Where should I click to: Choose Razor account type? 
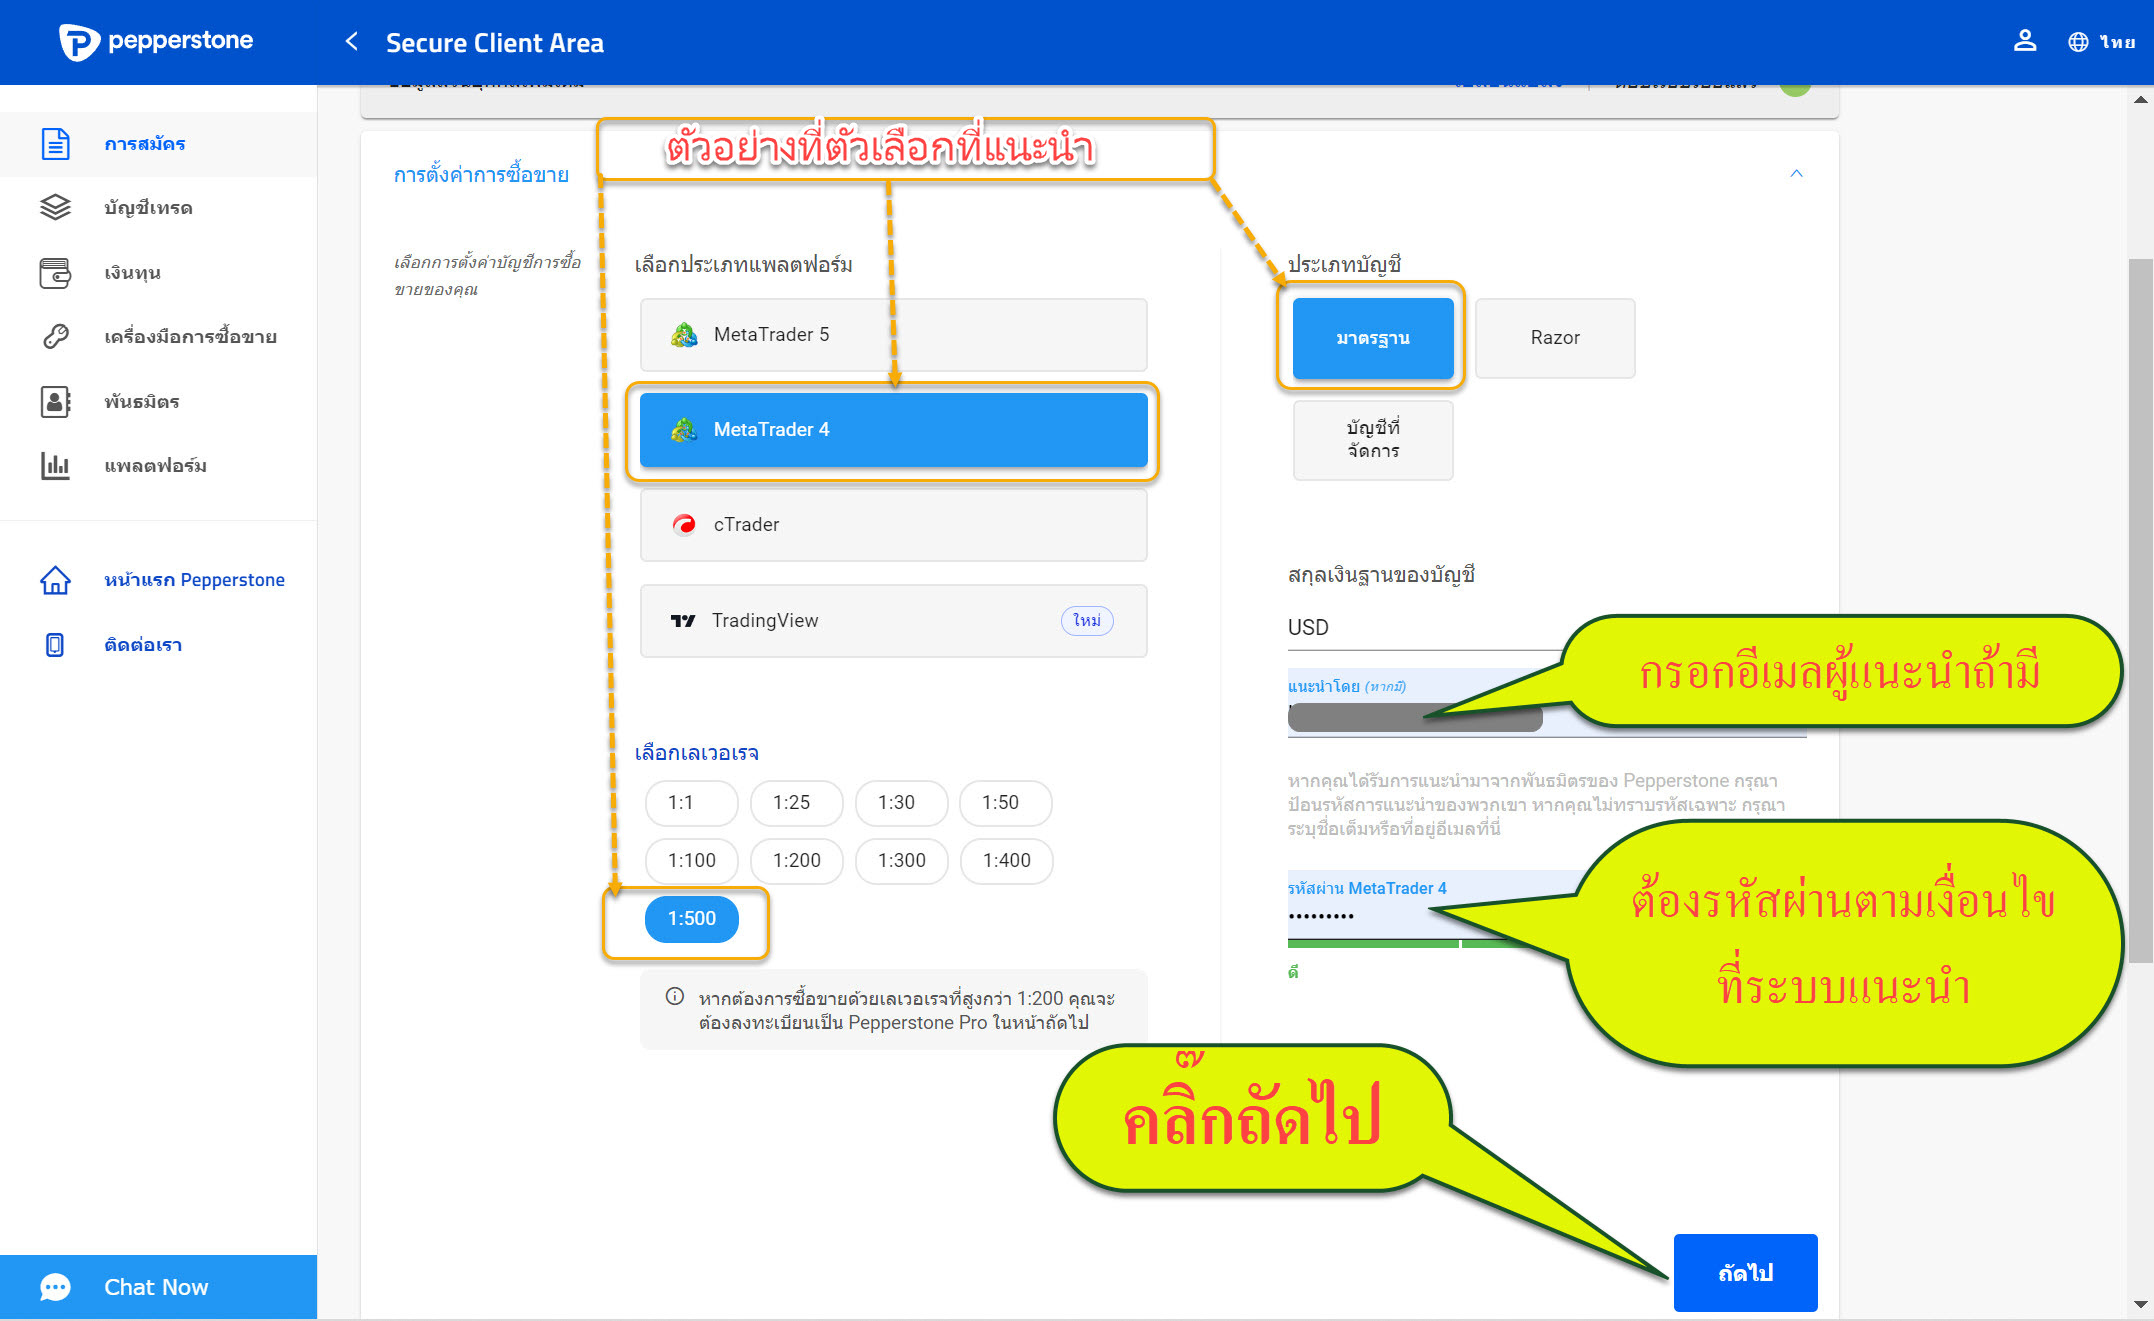1555,338
